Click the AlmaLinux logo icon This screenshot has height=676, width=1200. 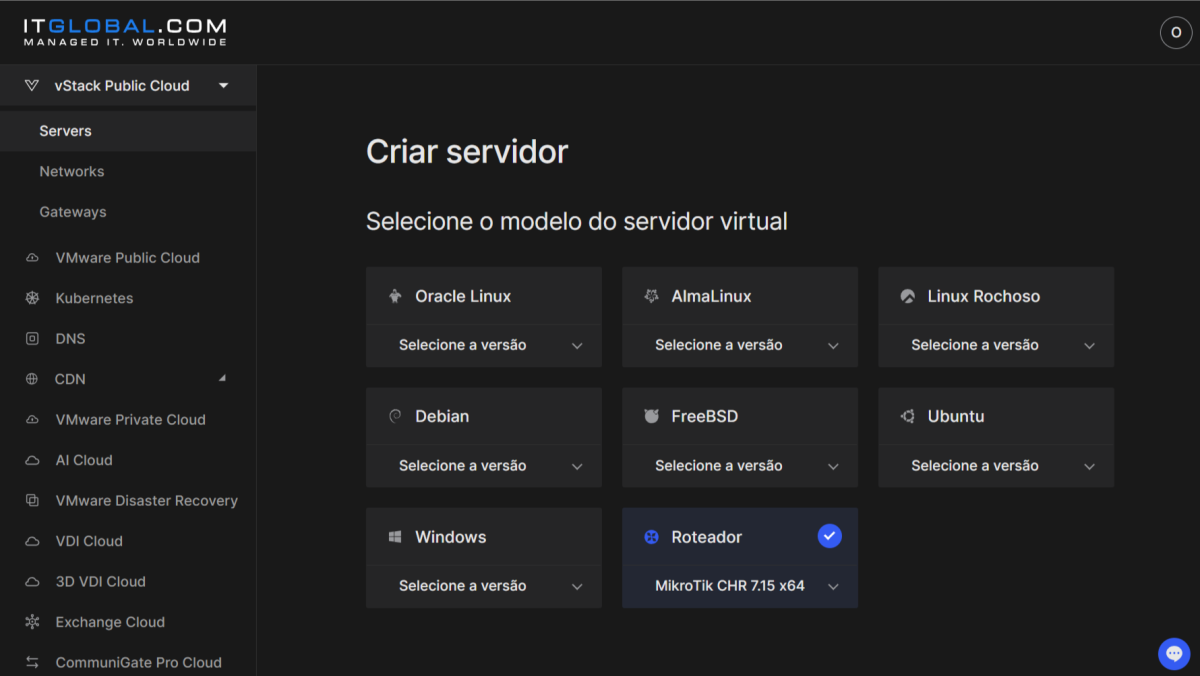651,297
